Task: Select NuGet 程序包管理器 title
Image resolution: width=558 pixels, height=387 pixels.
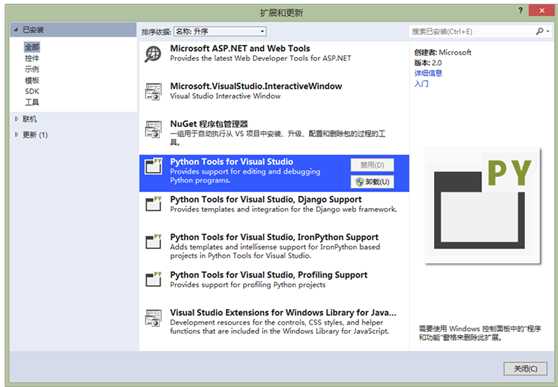Action: 209,124
